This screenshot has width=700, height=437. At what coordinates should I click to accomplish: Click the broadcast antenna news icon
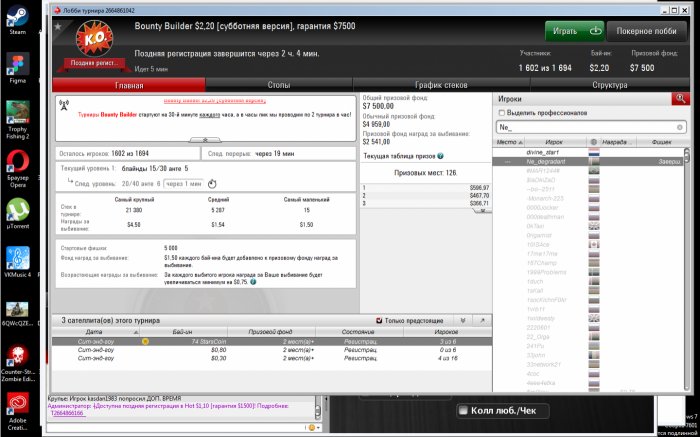pyautogui.click(x=64, y=105)
